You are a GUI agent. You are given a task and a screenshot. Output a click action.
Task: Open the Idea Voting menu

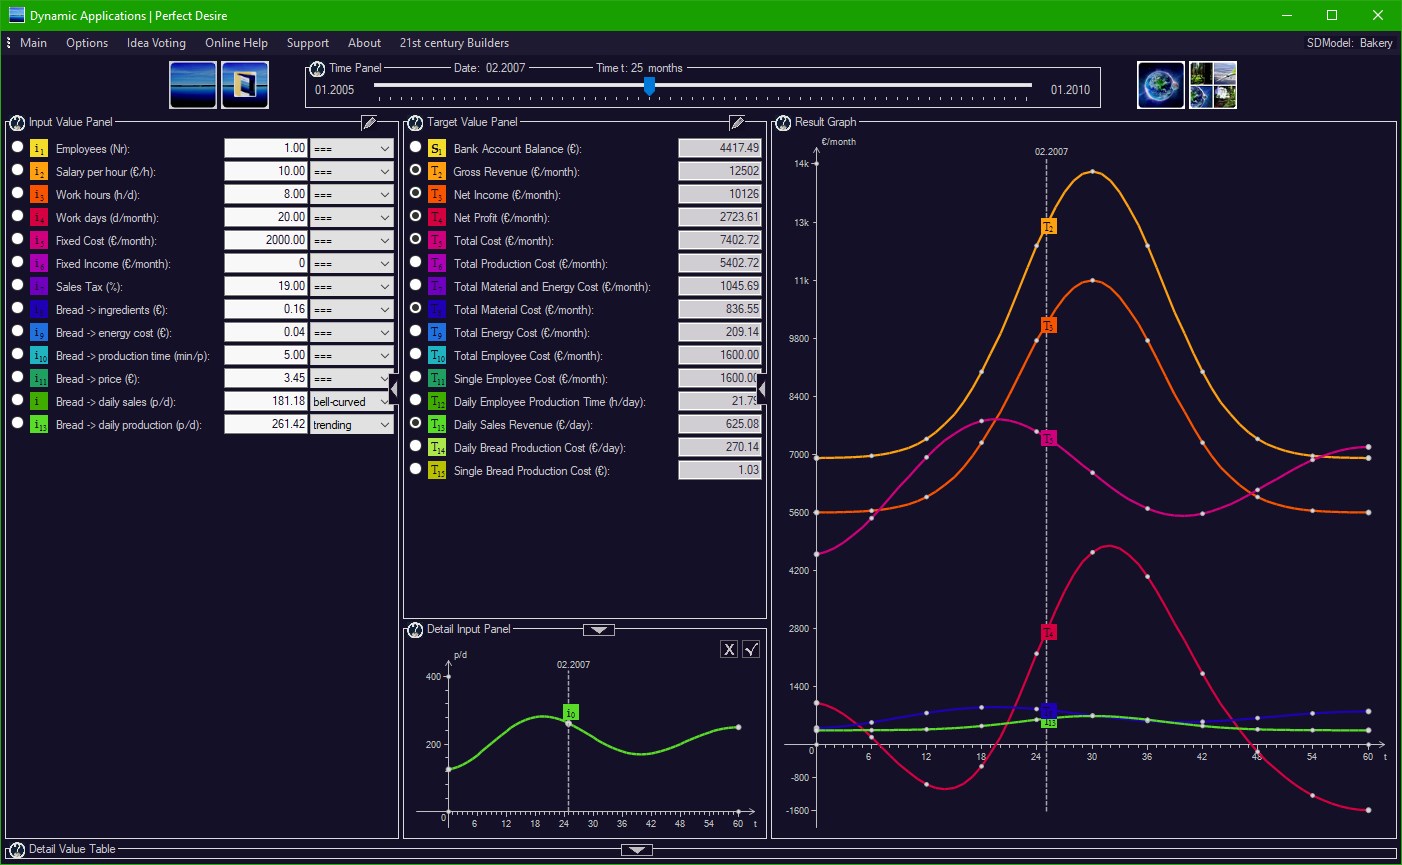pos(156,43)
